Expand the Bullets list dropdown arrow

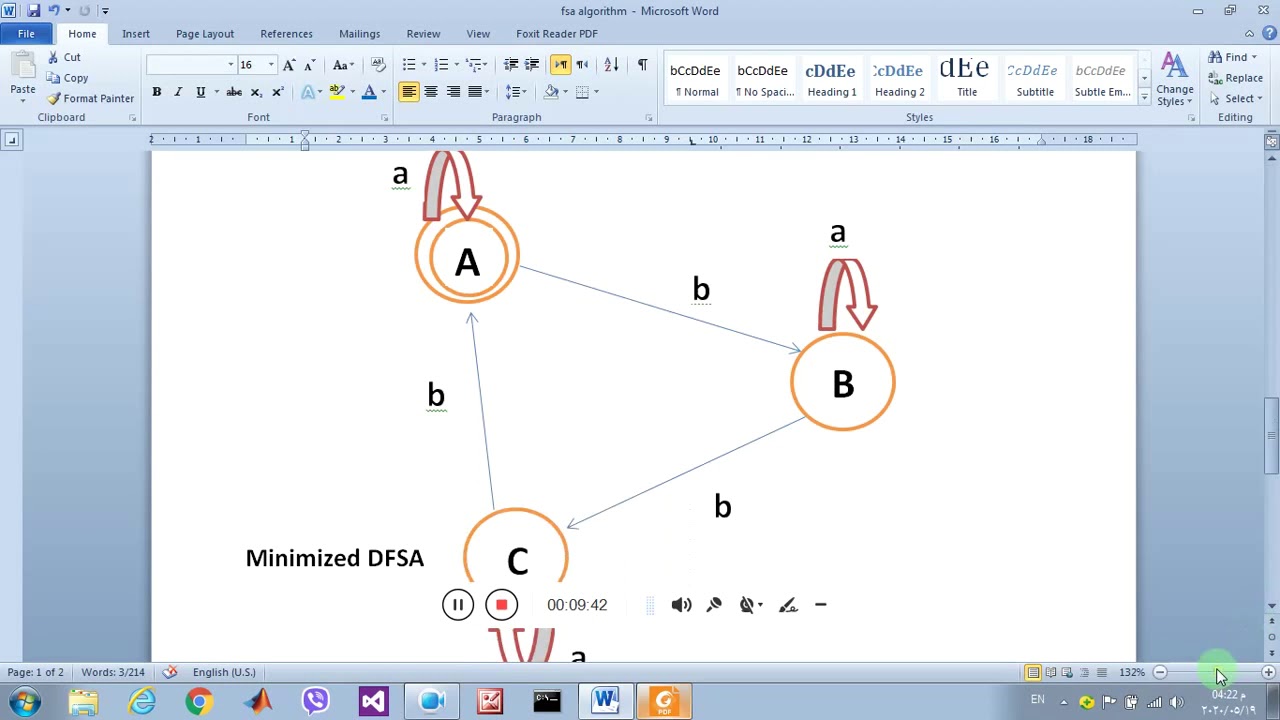(x=424, y=65)
